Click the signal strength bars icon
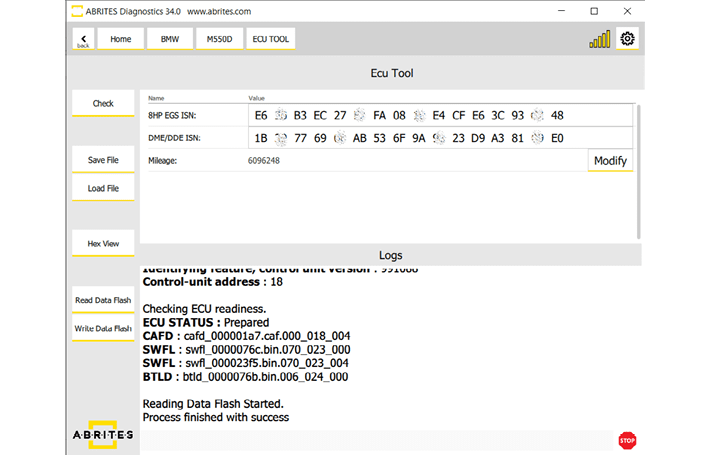Image resolution: width=710 pixels, height=455 pixels. [599, 40]
